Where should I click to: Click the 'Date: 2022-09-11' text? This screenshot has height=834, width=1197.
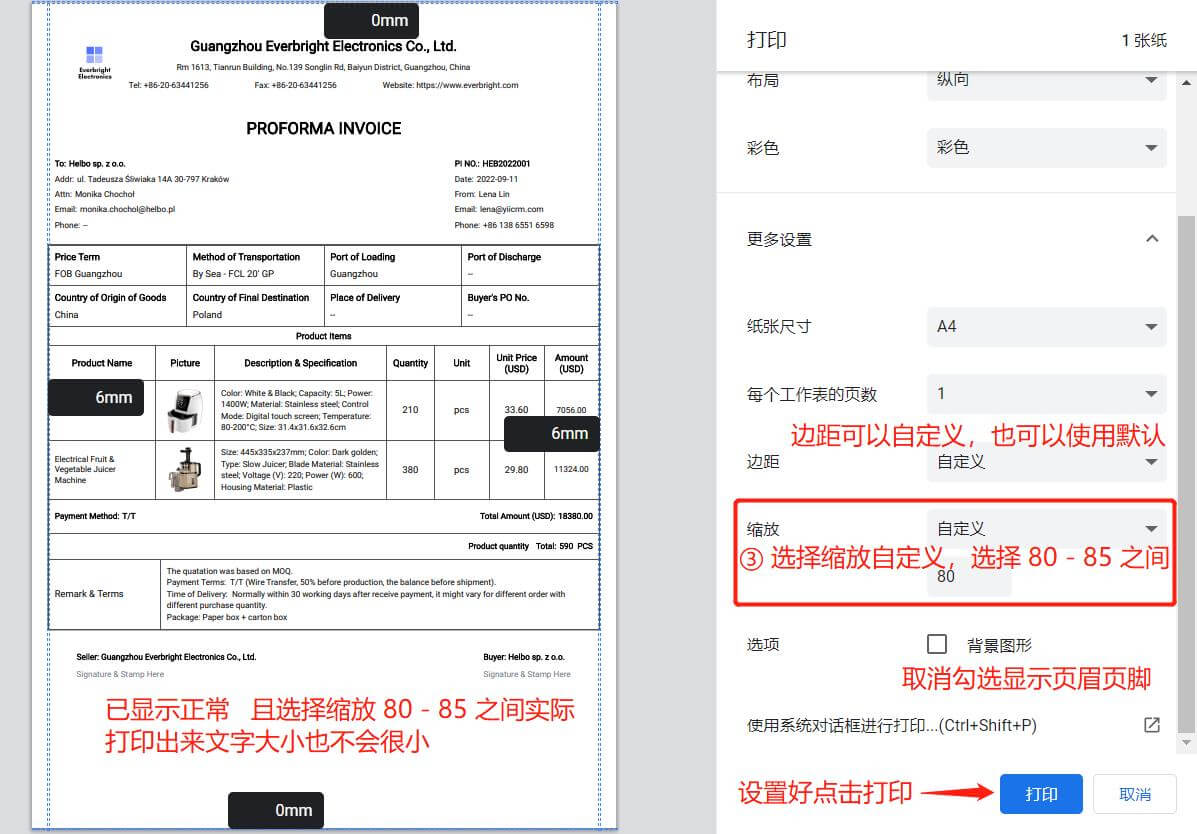pos(486,179)
